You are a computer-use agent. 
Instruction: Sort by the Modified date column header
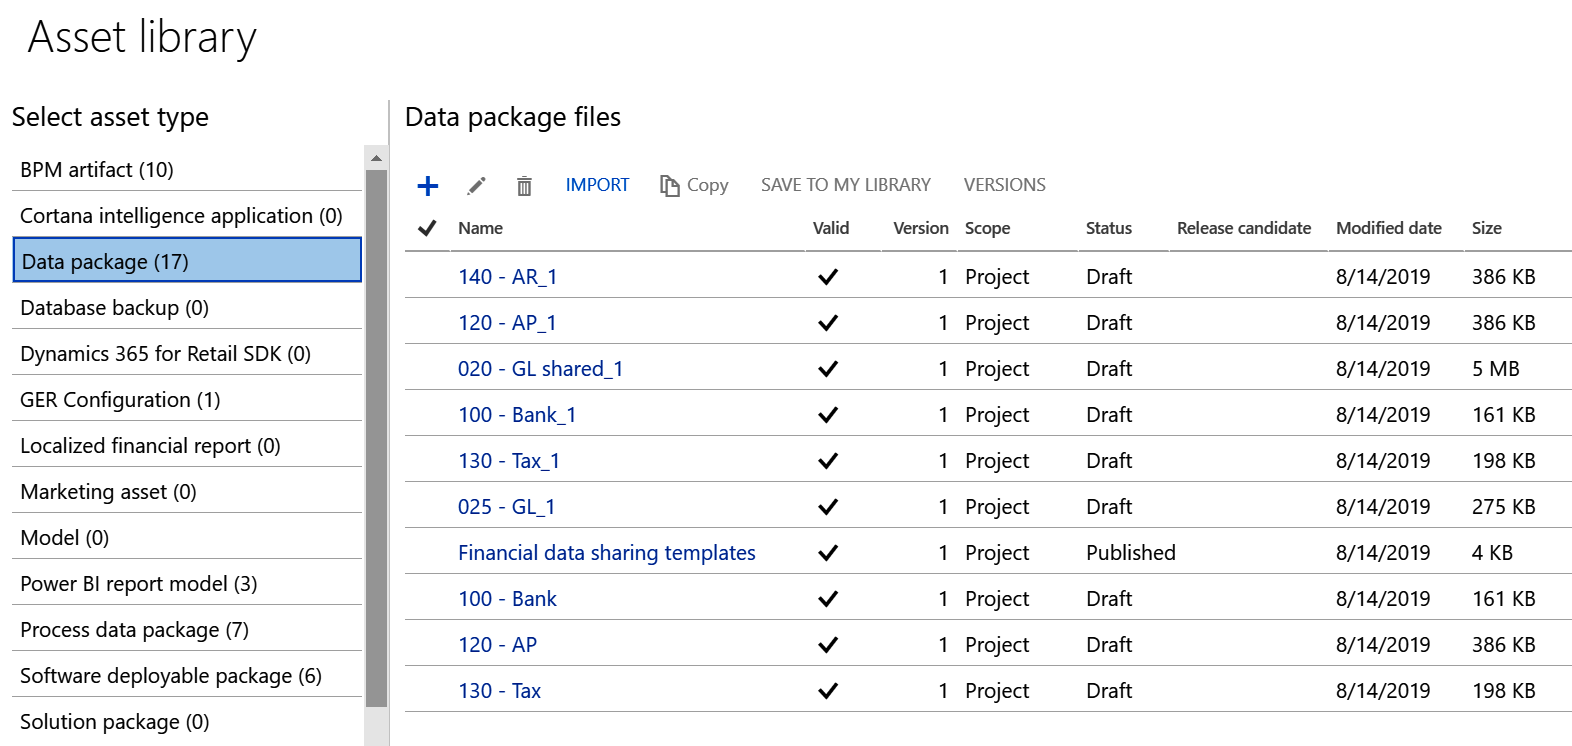pos(1388,228)
